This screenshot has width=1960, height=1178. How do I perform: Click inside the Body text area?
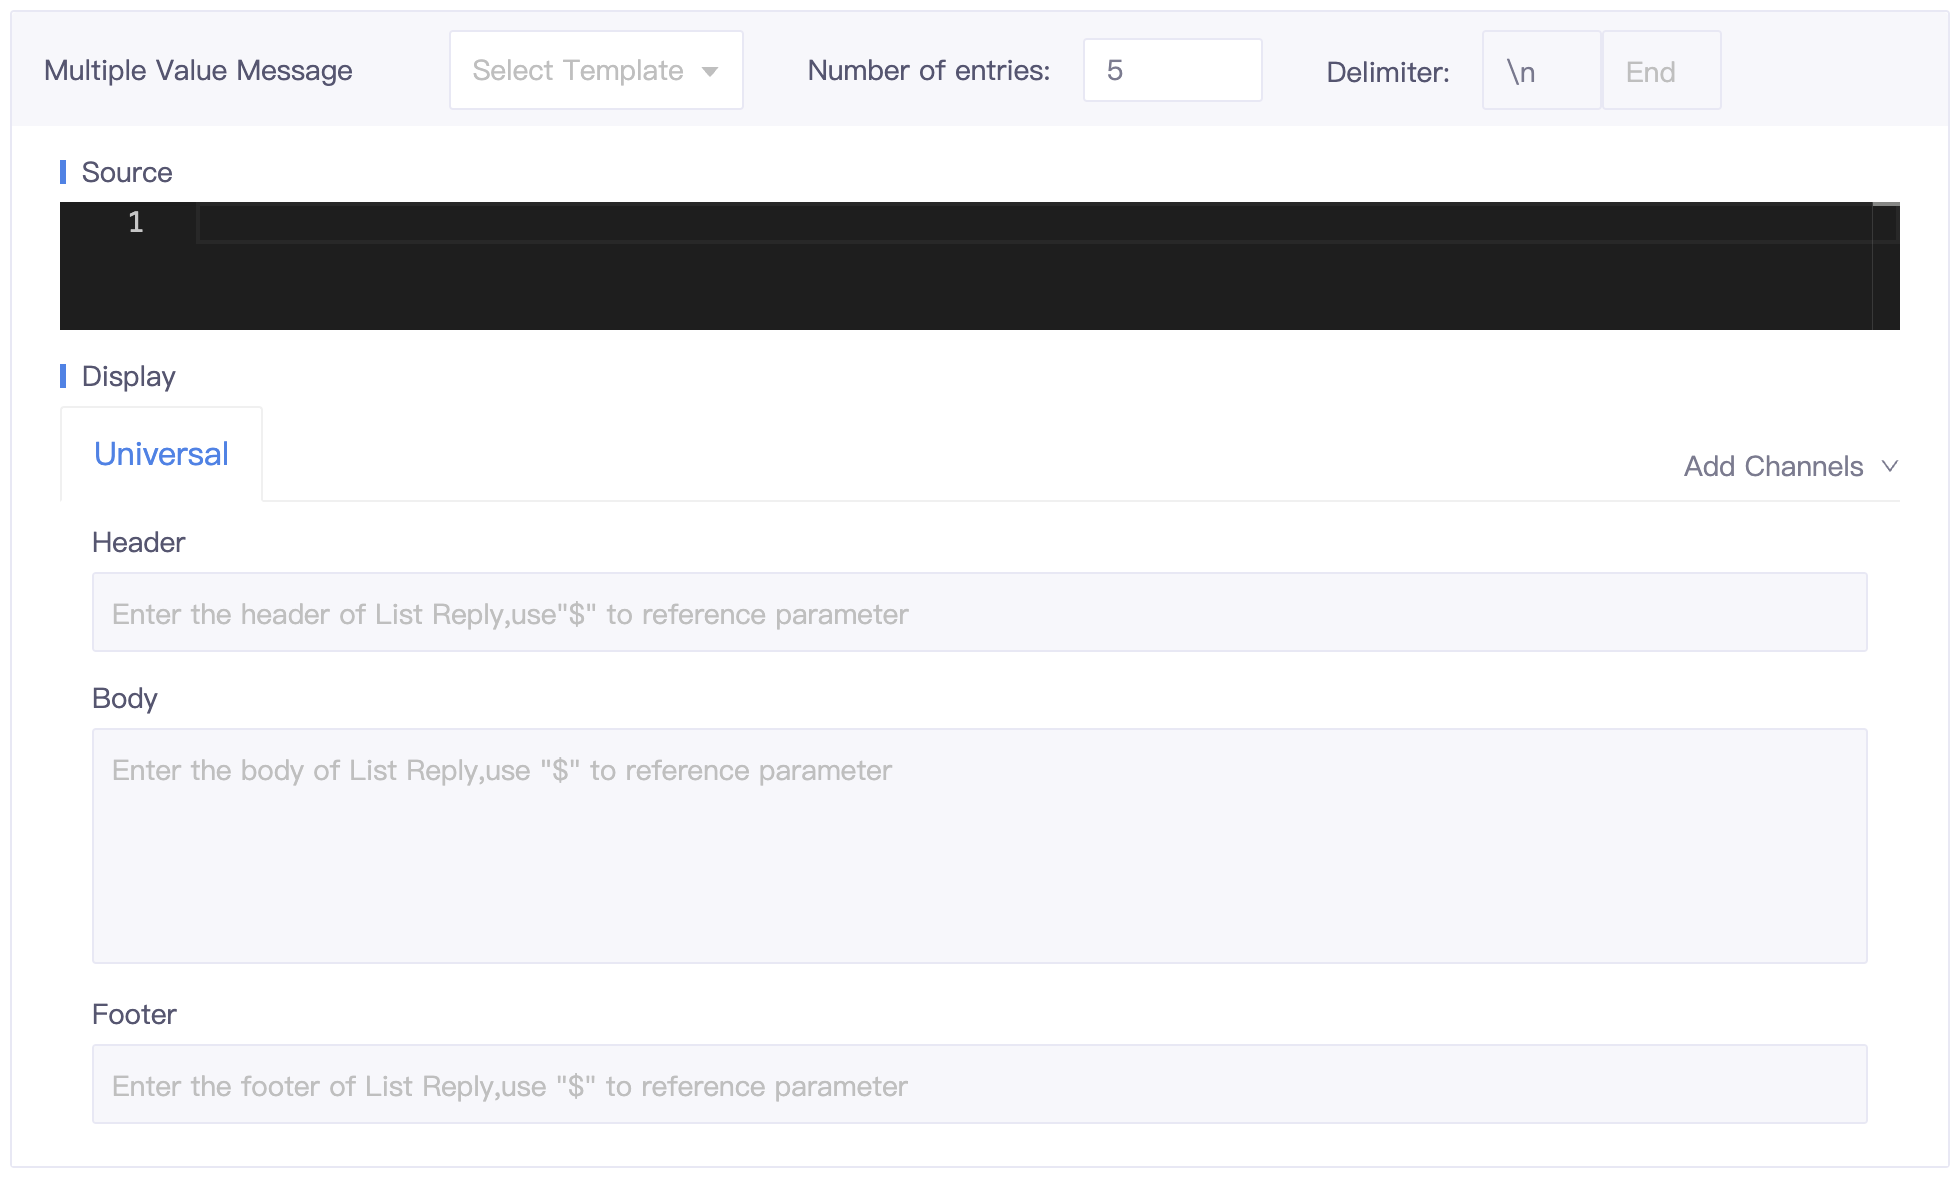pyautogui.click(x=979, y=846)
